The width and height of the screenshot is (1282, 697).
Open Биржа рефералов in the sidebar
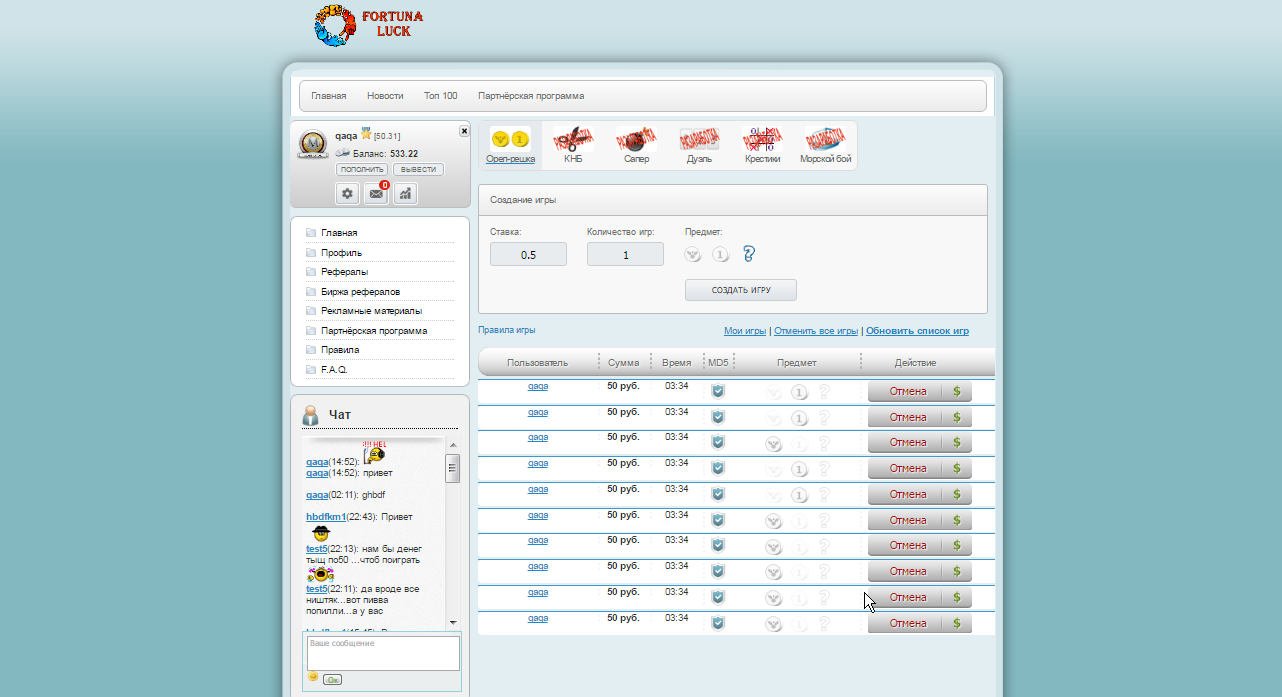360,292
